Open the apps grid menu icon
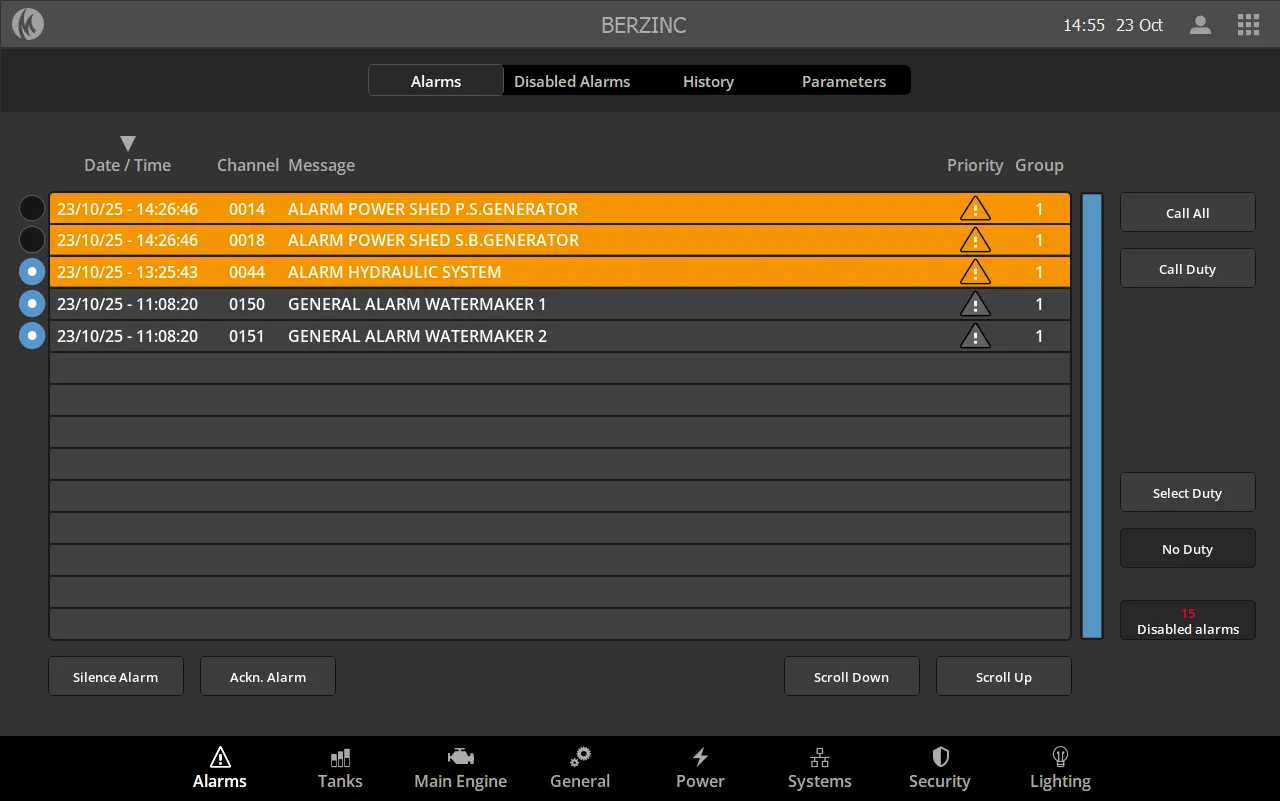This screenshot has height=801, width=1280. (x=1248, y=25)
